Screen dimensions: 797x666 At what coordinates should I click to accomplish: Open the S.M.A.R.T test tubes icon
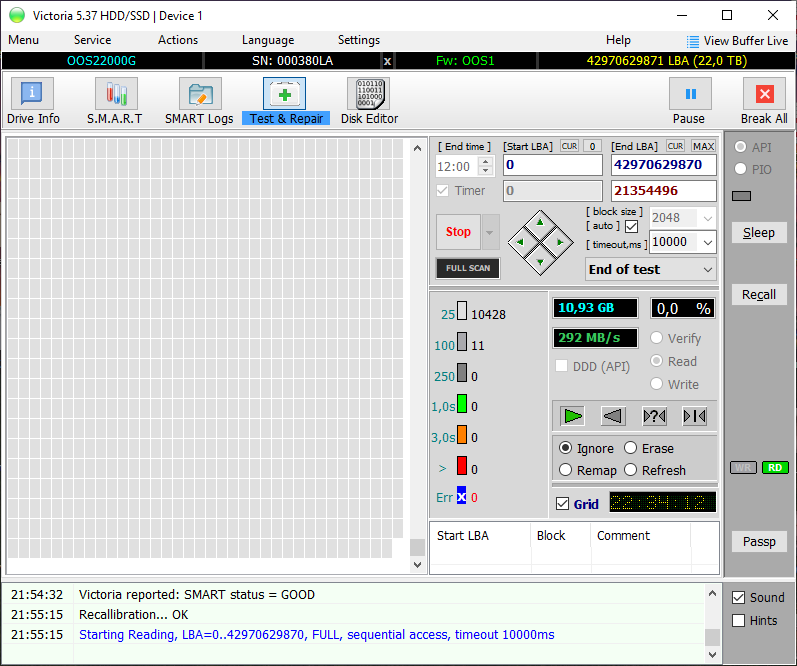point(116,94)
